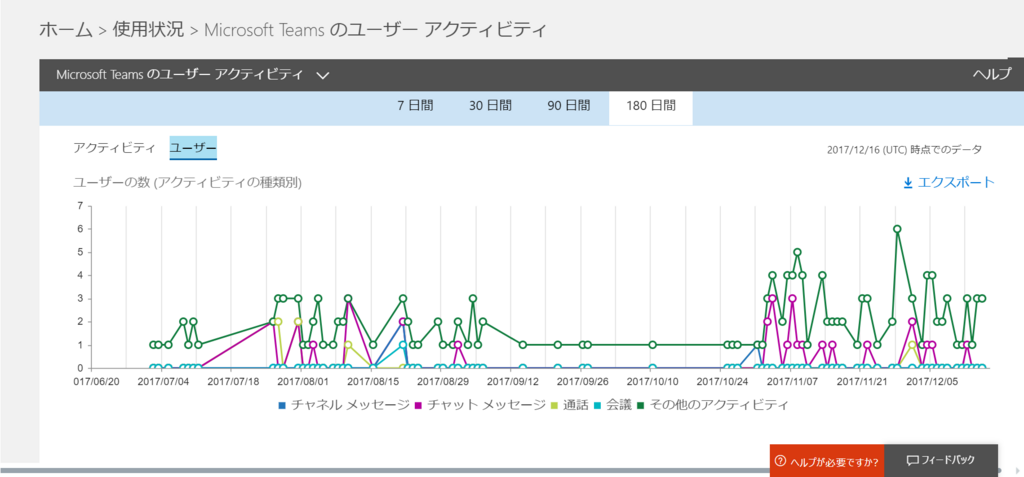
Task: Click the 2017/11/07 x-axis date label
Action: click(792, 380)
